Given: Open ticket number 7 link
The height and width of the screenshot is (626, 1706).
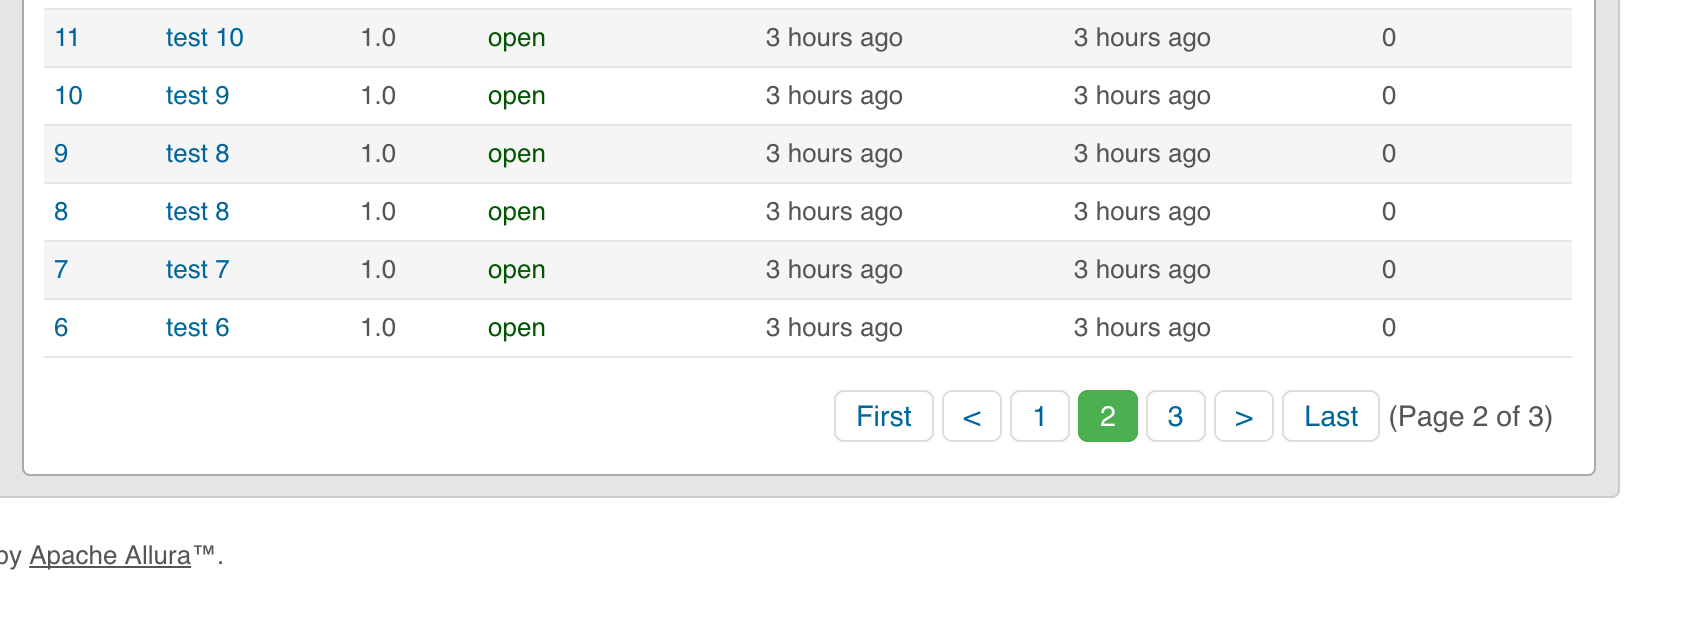Looking at the screenshot, I should tap(61, 270).
